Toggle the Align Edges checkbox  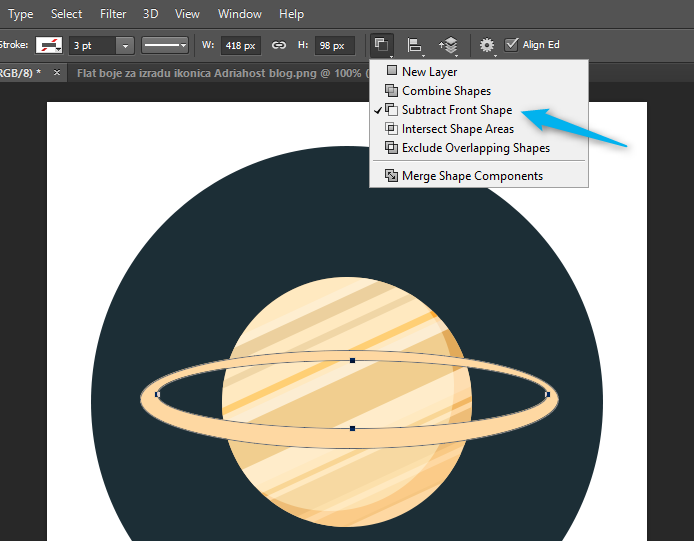(511, 45)
